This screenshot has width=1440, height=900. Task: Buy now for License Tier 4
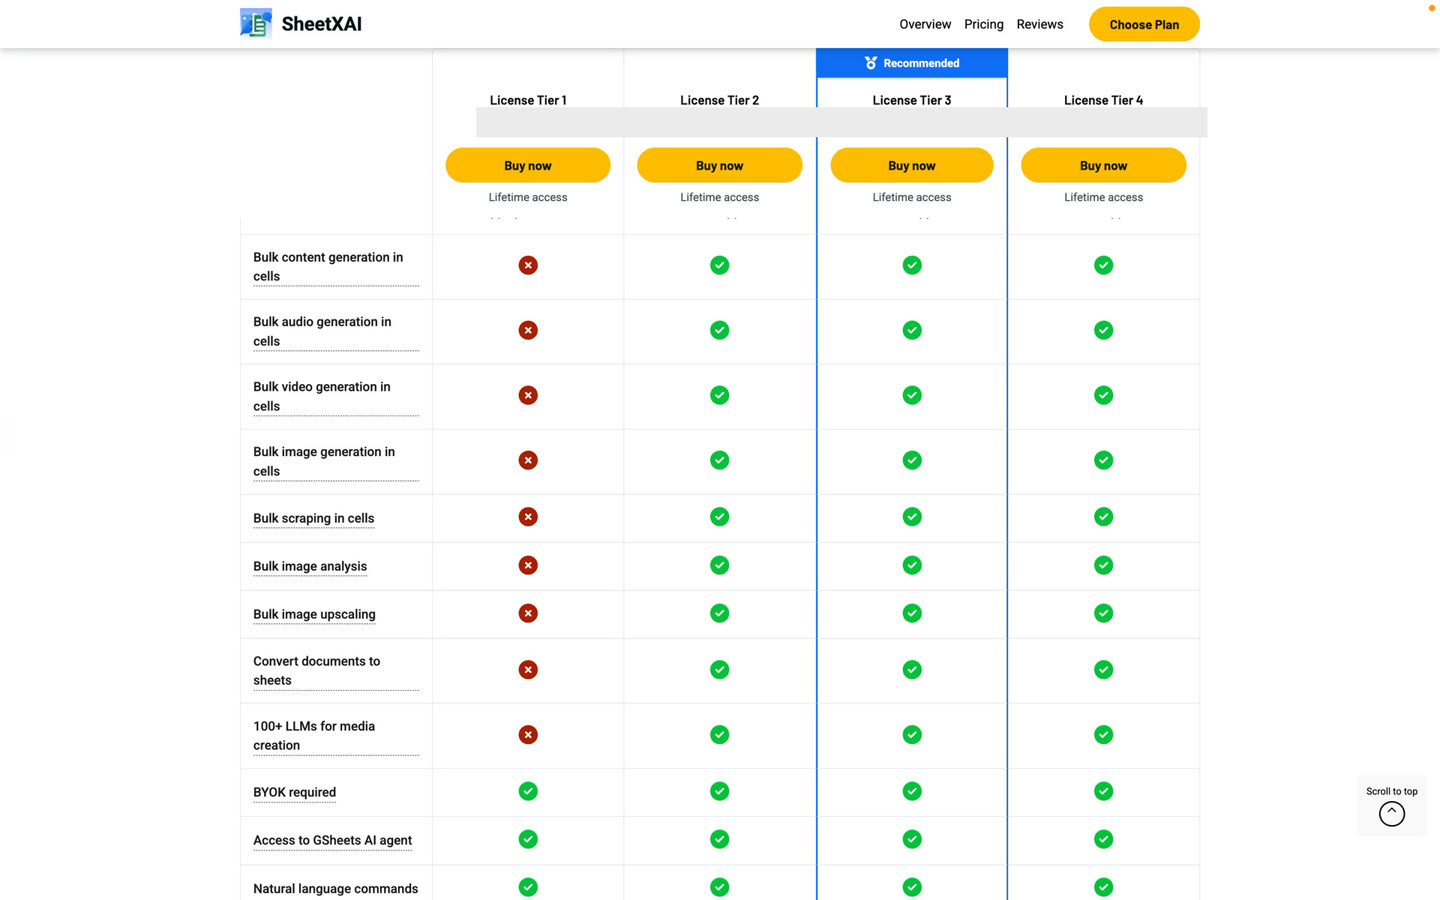1103,165
